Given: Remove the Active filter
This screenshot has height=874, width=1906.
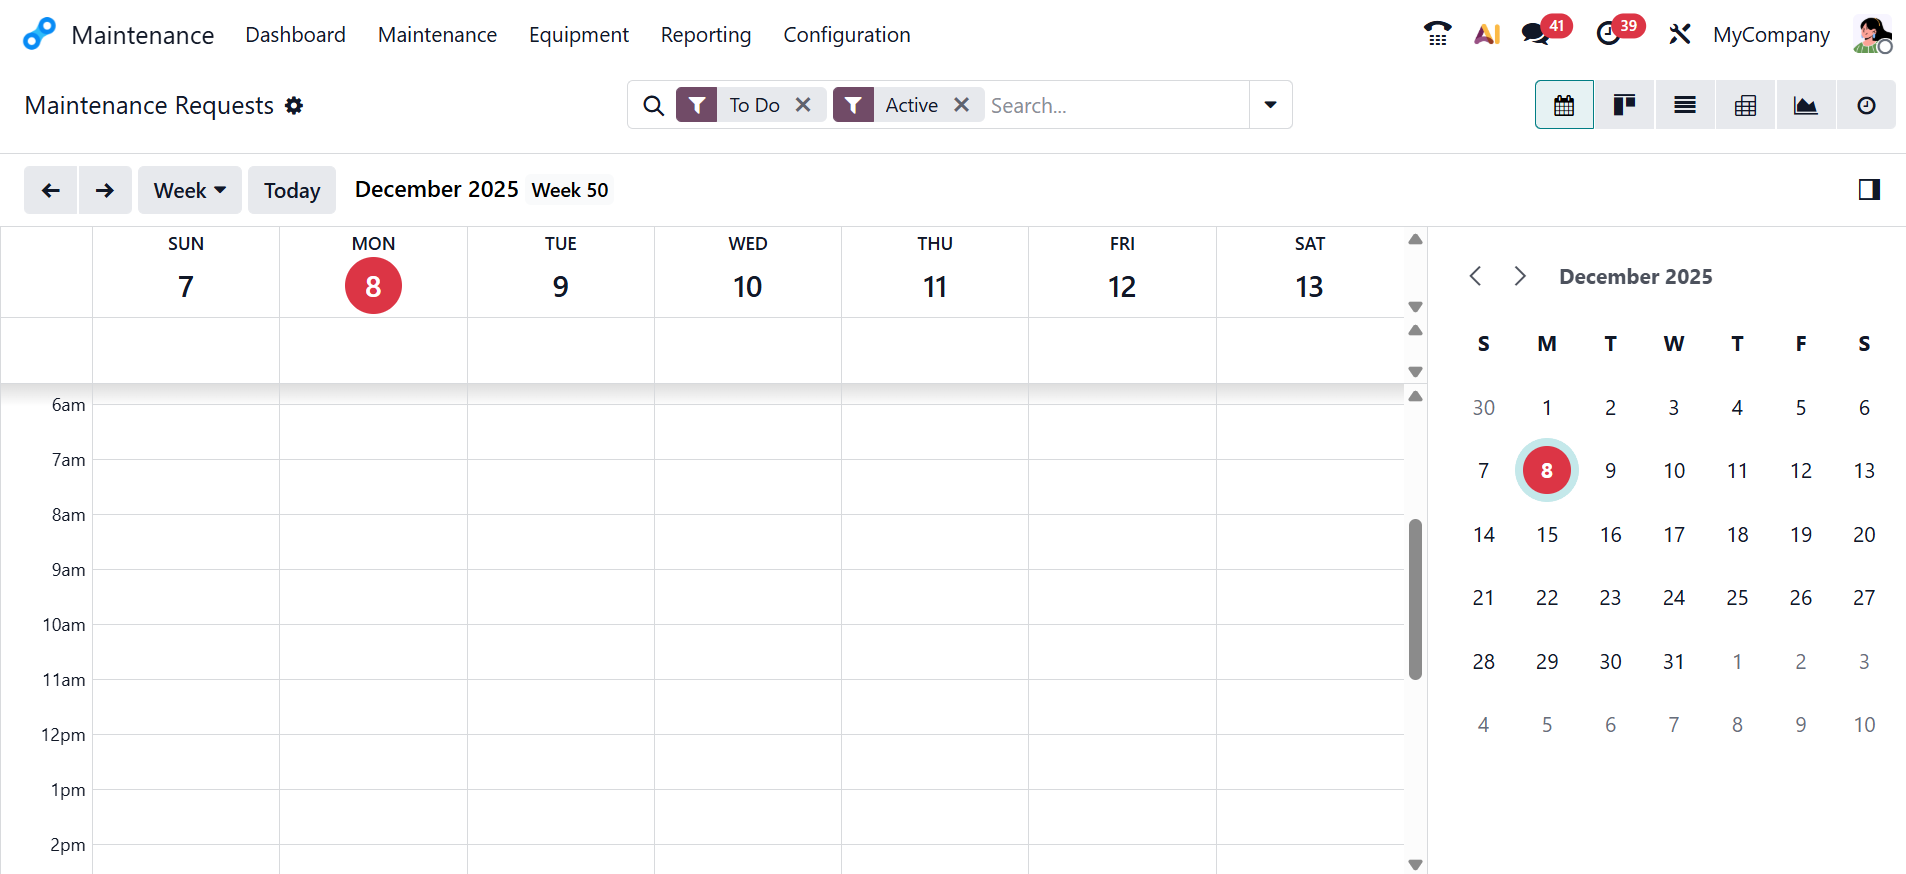Looking at the screenshot, I should pos(961,105).
